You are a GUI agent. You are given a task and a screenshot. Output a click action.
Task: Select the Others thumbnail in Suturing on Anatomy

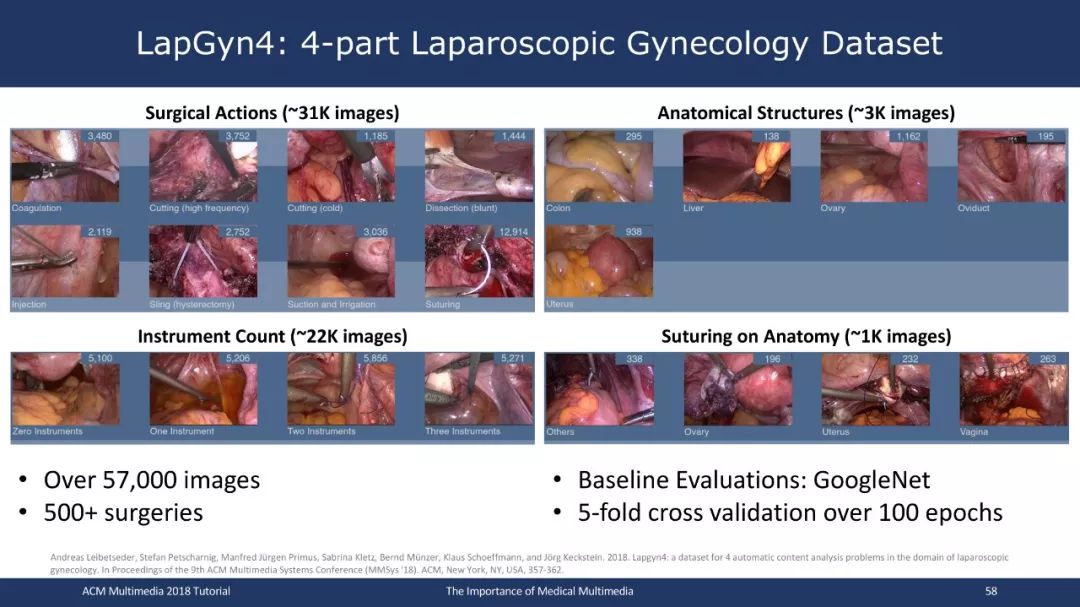[599, 389]
